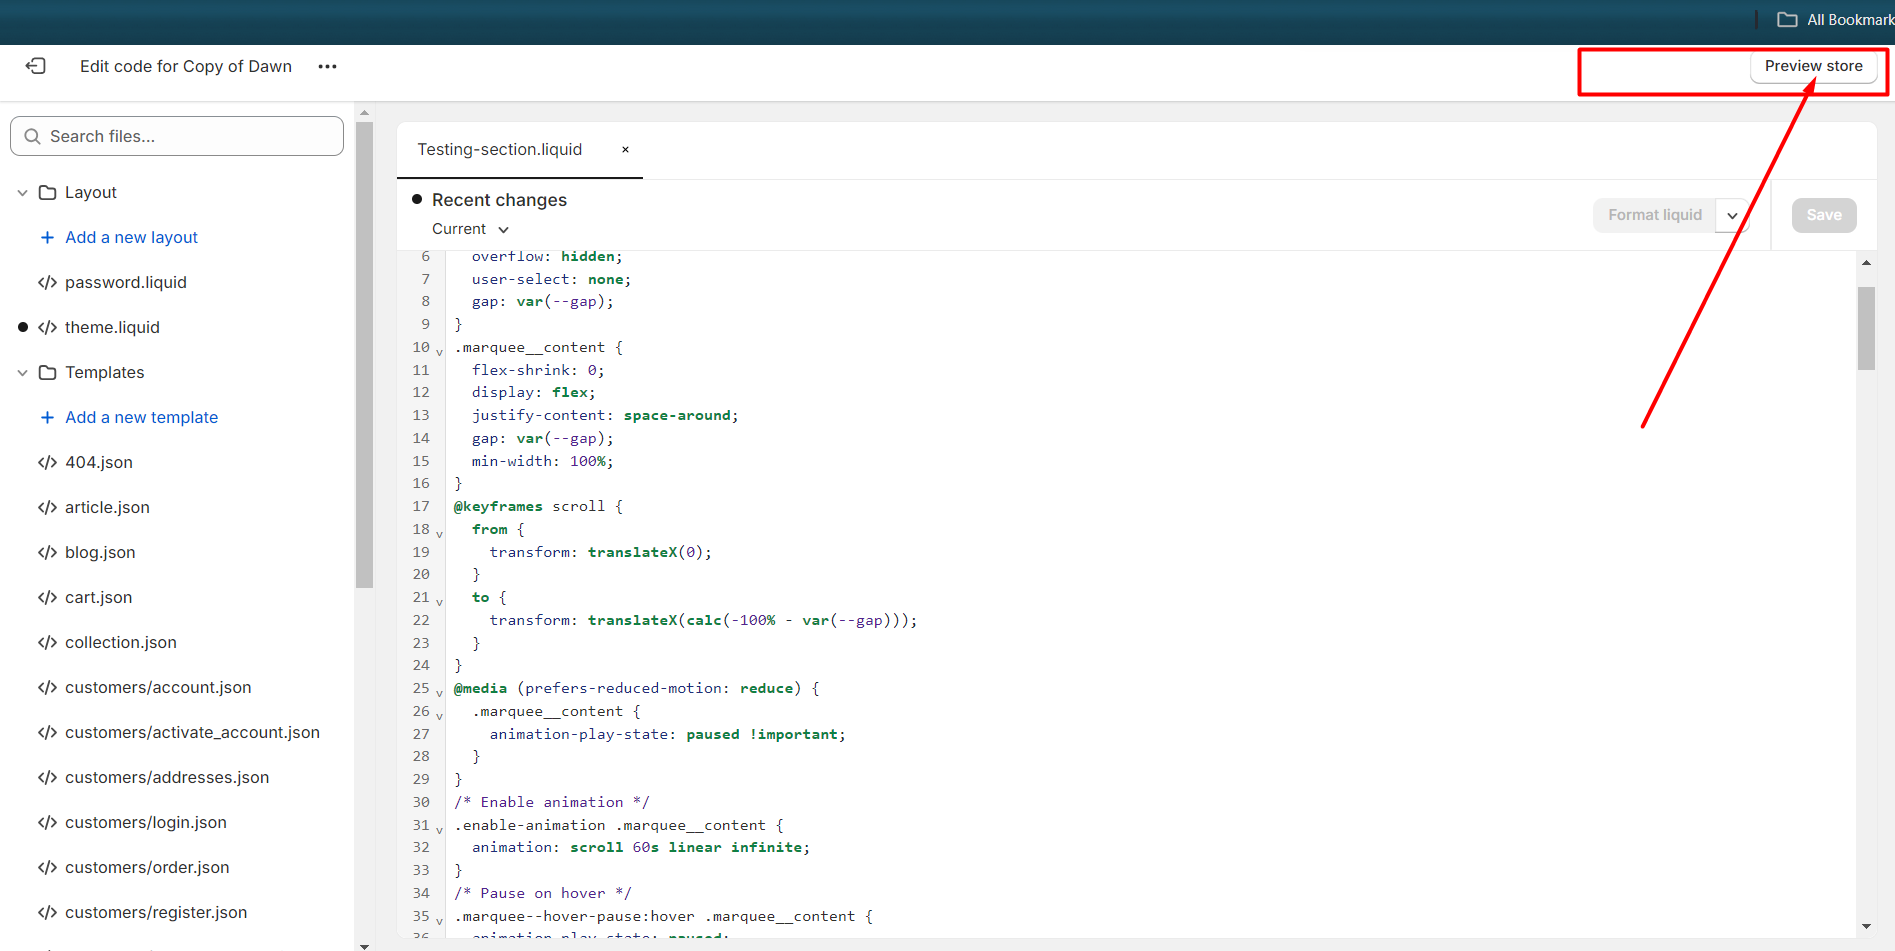Fold the hover-pause block at line 35
This screenshot has width=1895, height=951.
(439, 920)
